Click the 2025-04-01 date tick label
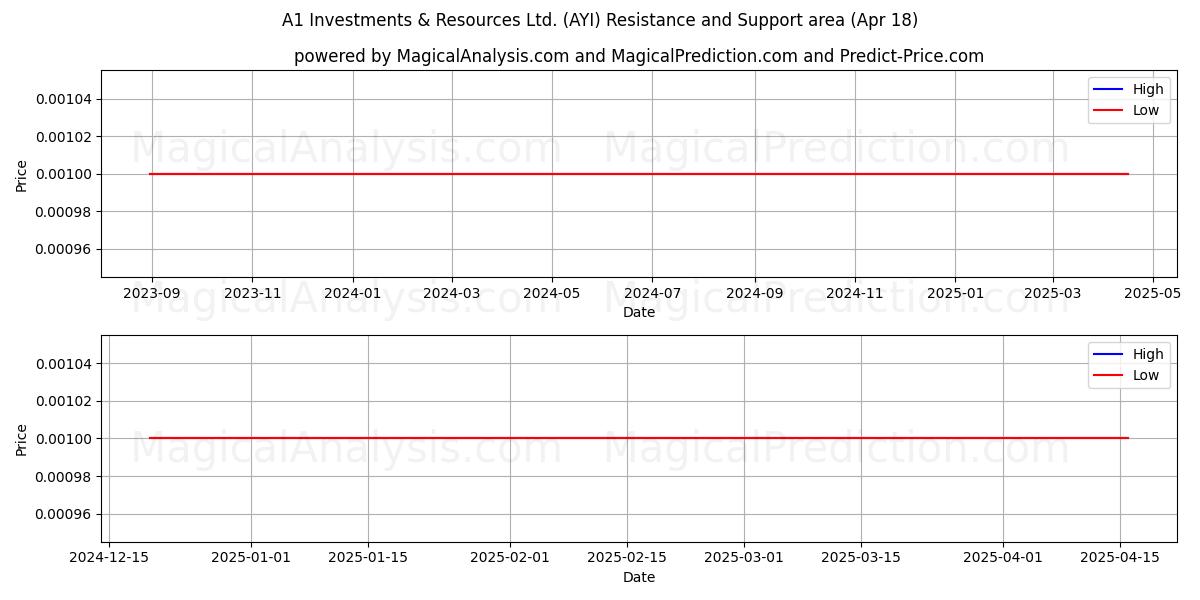The height and width of the screenshot is (600, 1200). click(1003, 558)
